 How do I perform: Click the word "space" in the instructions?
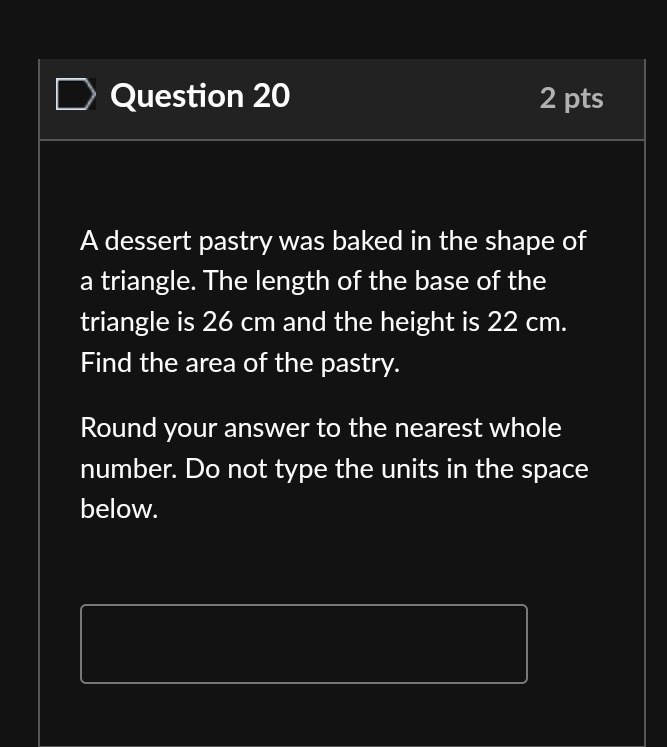554,470
